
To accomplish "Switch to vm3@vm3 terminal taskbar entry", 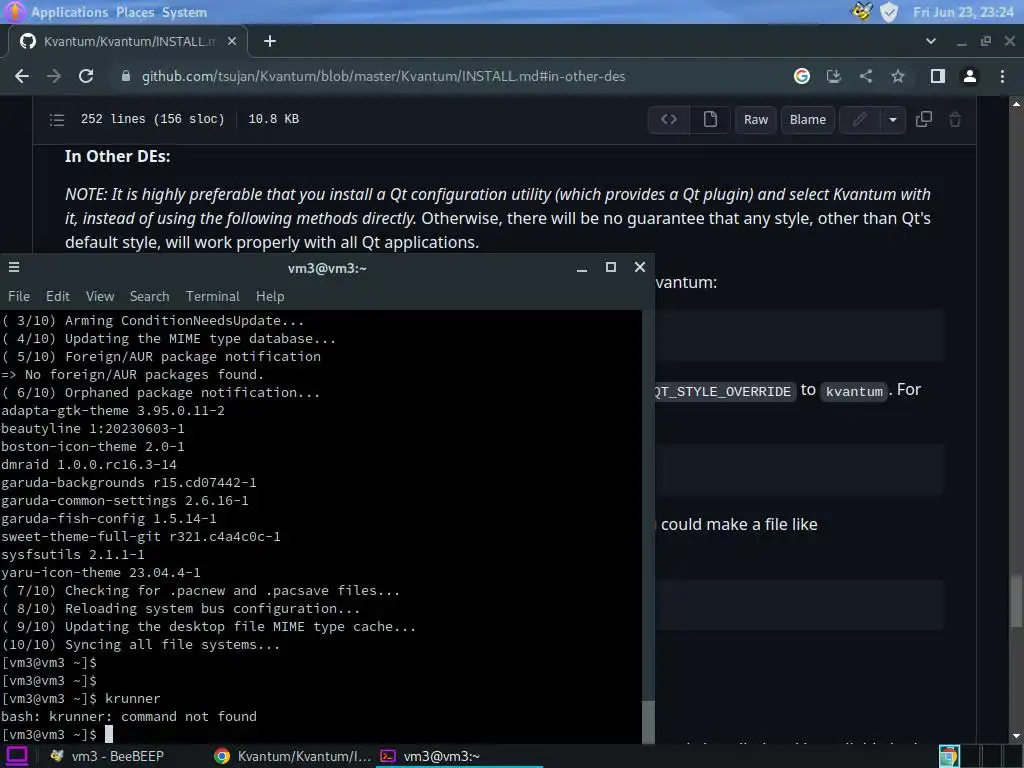I will (460, 756).
